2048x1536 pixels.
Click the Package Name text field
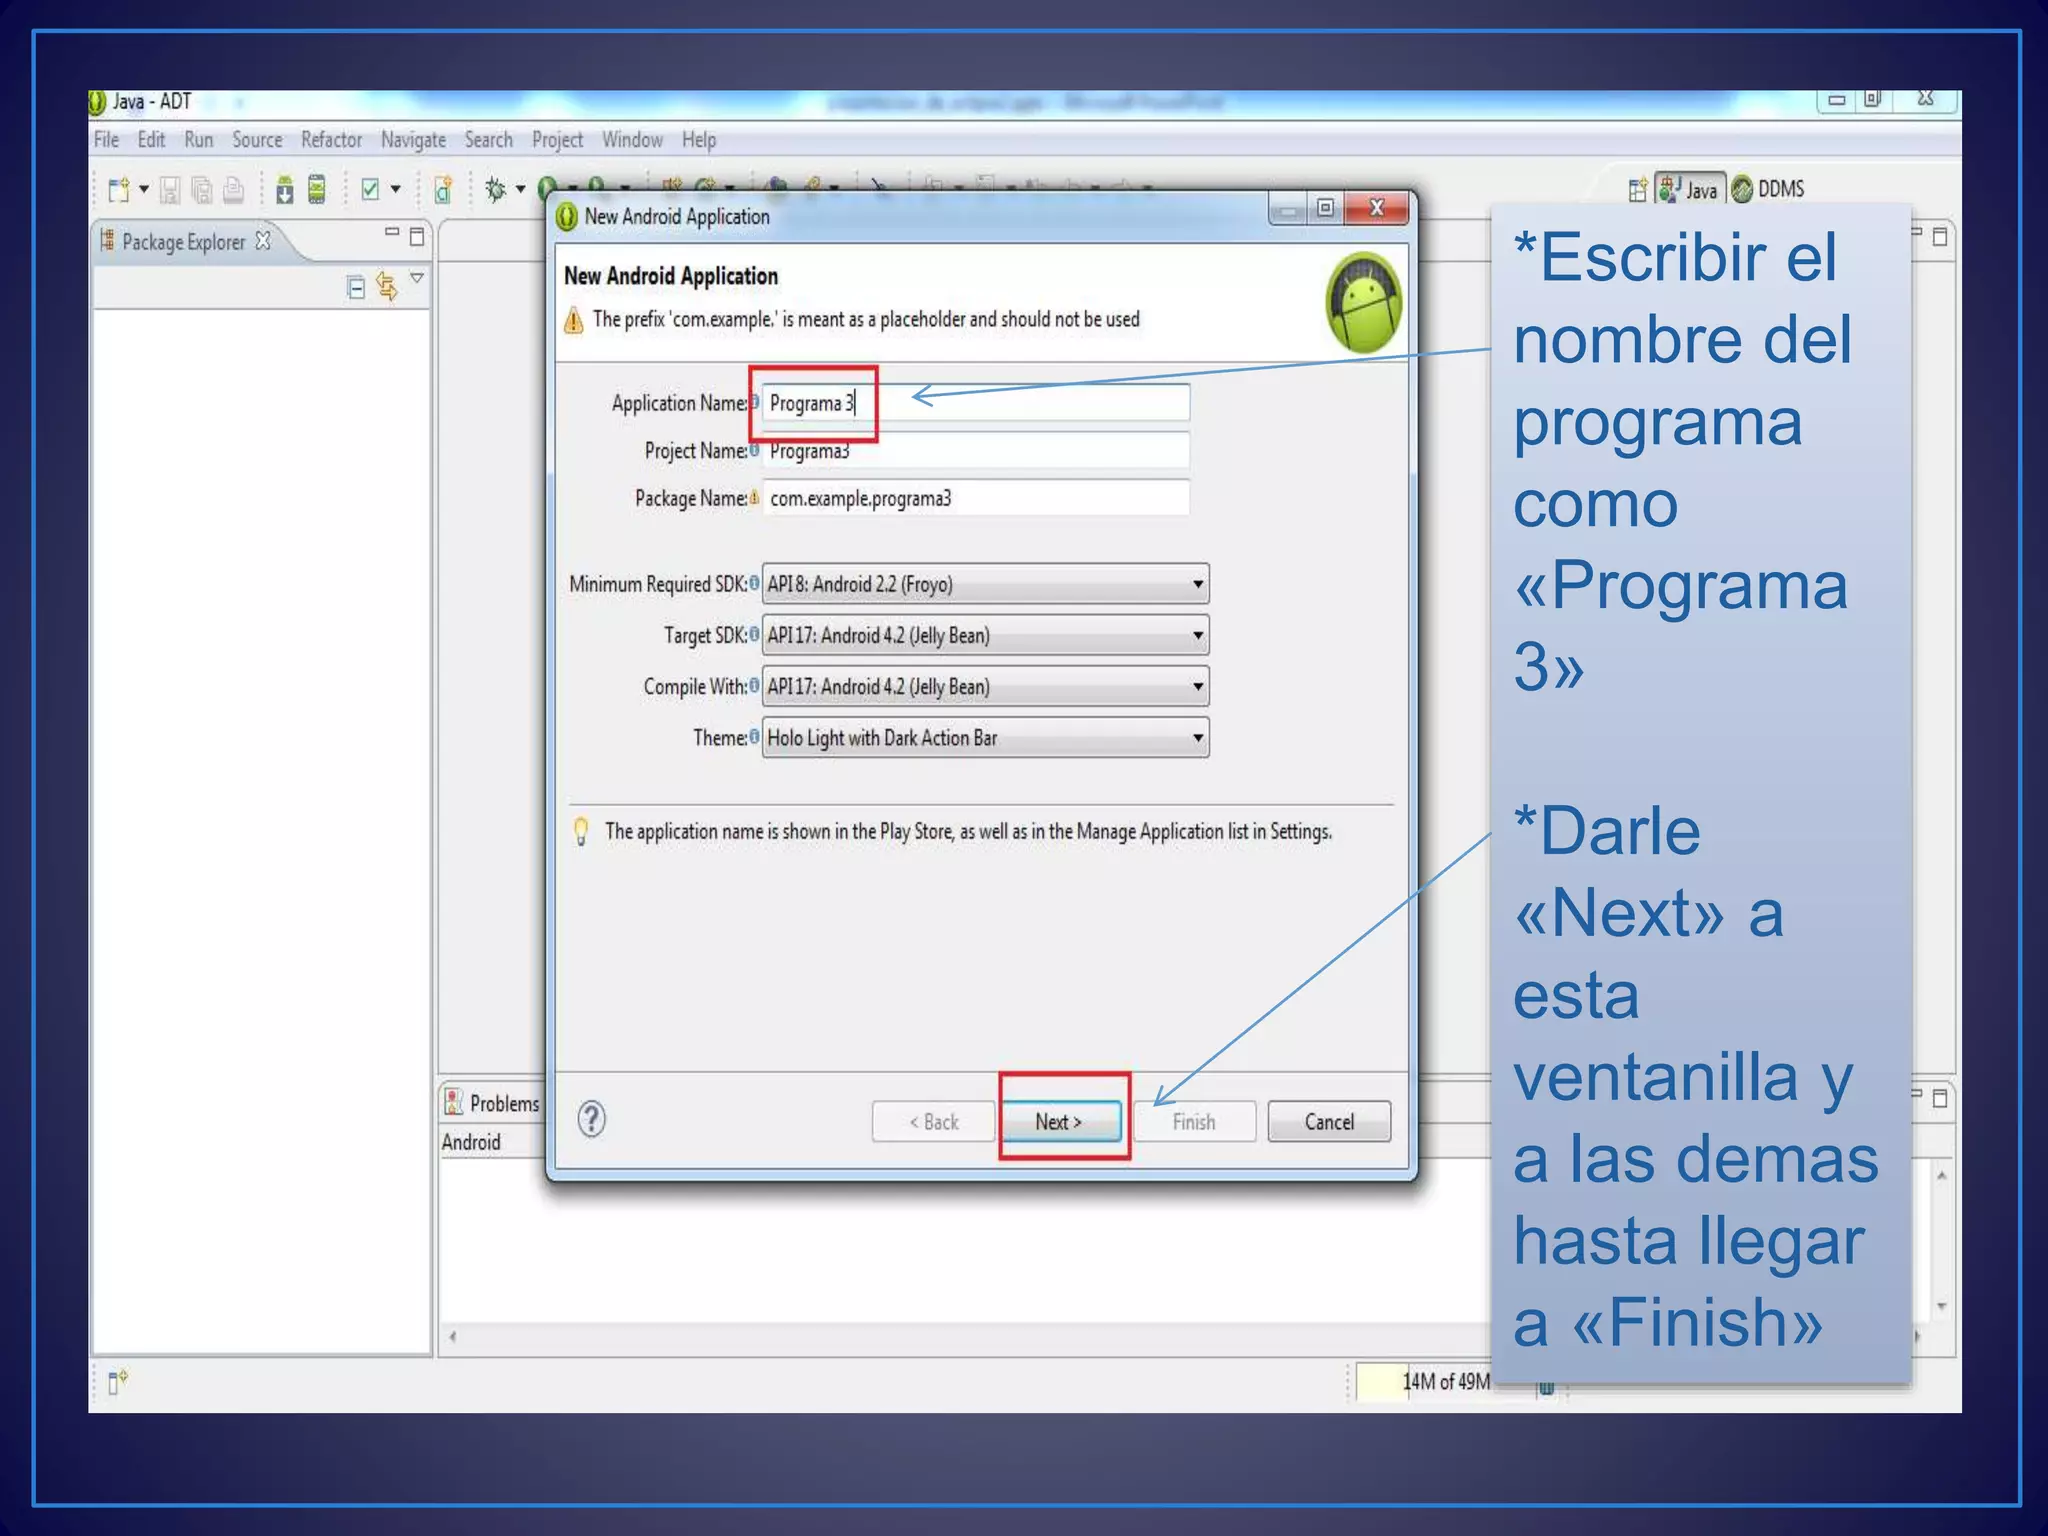click(976, 498)
